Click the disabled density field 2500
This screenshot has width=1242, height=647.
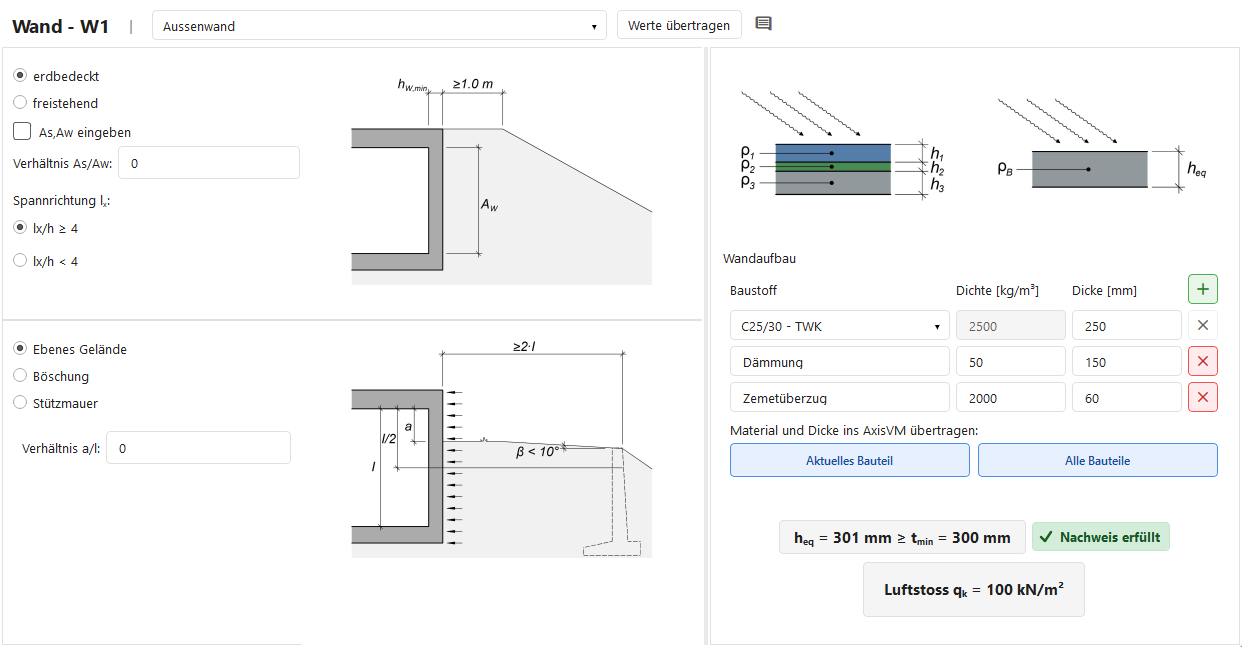coord(1011,326)
